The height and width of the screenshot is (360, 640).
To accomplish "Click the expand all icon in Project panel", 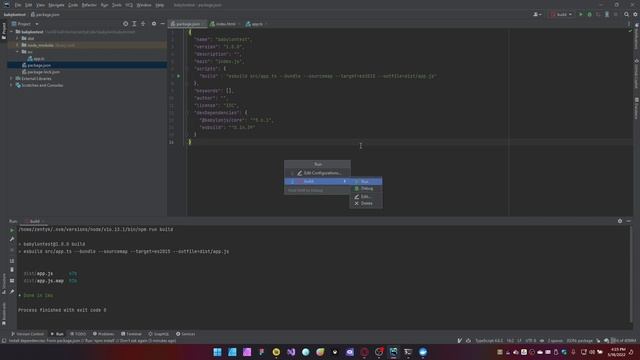I will tap(134, 24).
